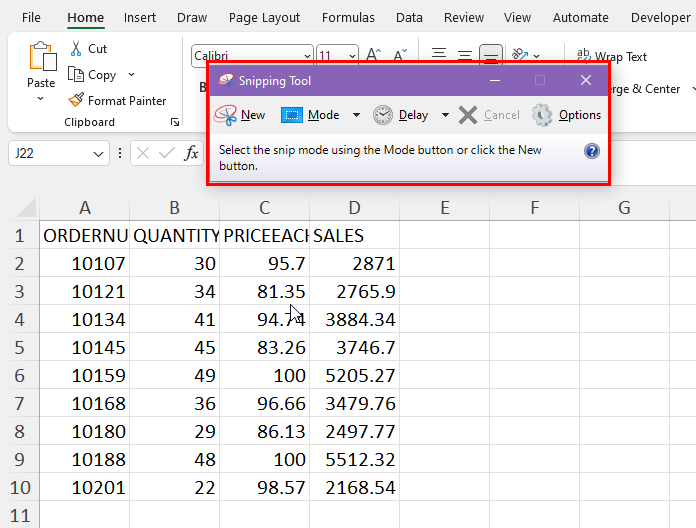Select cell containing ORDERNU header
The width and height of the screenshot is (696, 528).
(x=85, y=235)
